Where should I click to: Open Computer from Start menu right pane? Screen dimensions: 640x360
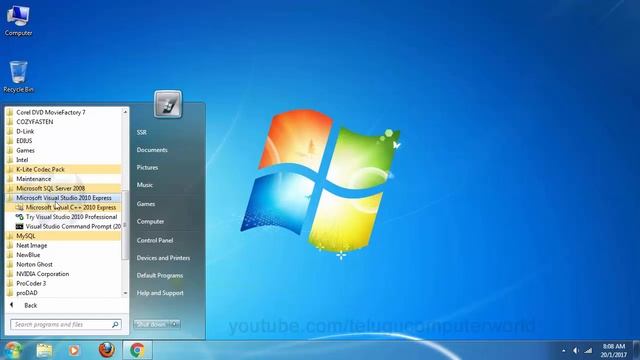pos(150,221)
